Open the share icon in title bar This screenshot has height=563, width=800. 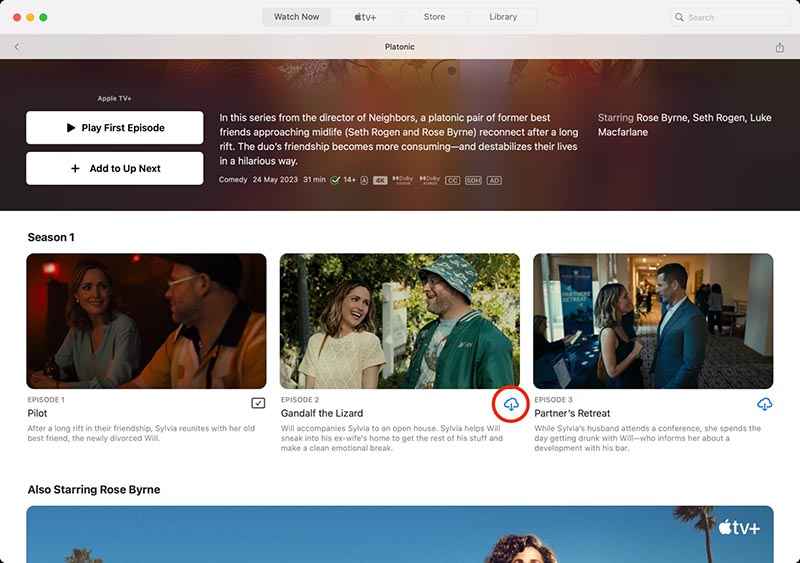pos(780,47)
